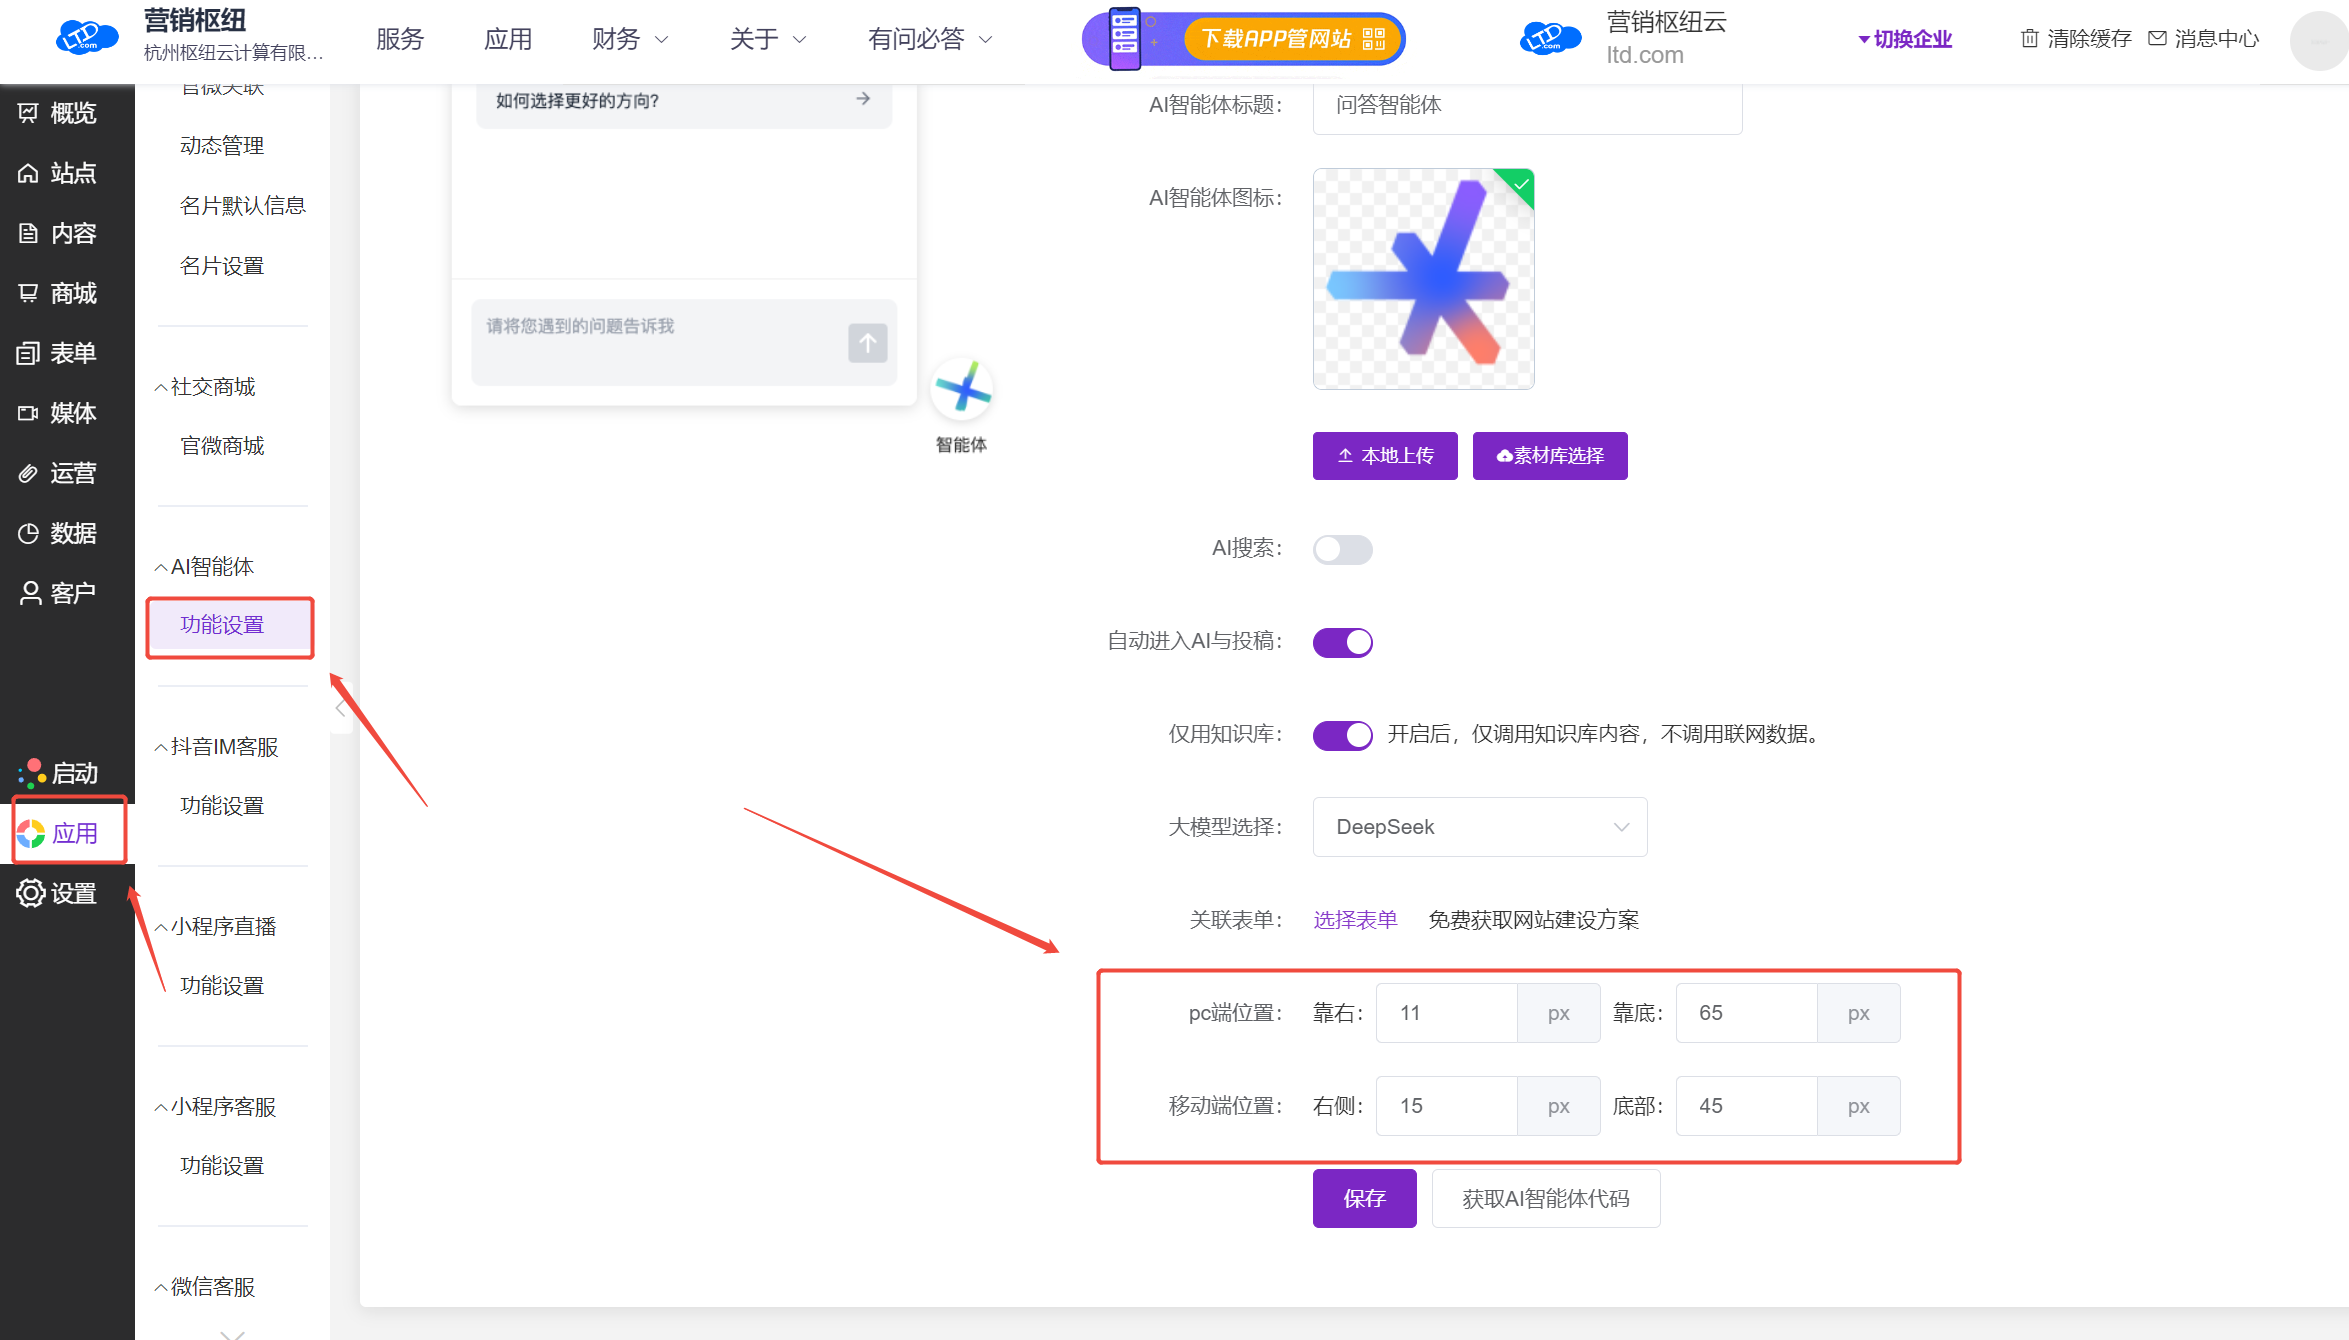Click the purple 保存 button

coord(1364,1198)
